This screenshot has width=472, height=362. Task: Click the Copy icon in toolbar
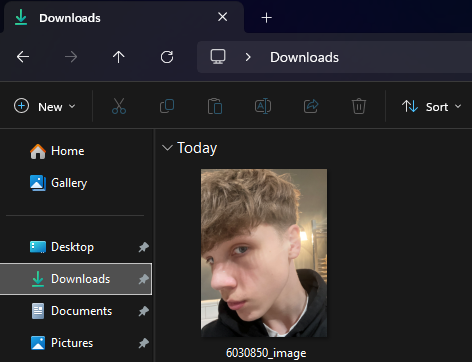(167, 106)
